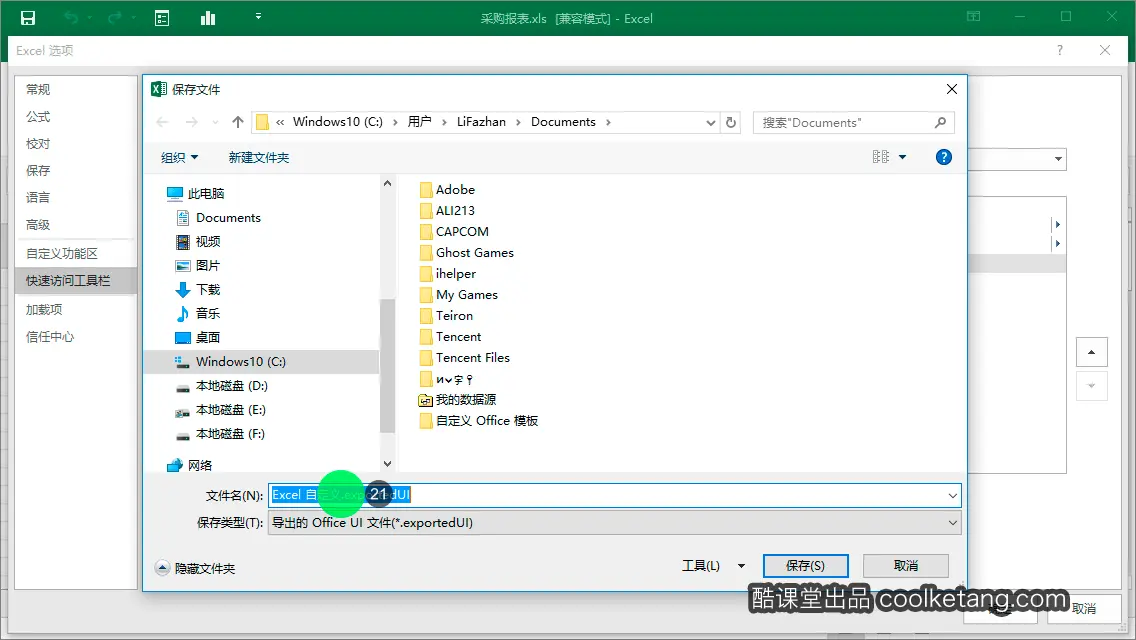Click the blue help icon in save dialog
The height and width of the screenshot is (640, 1136).
[943, 157]
